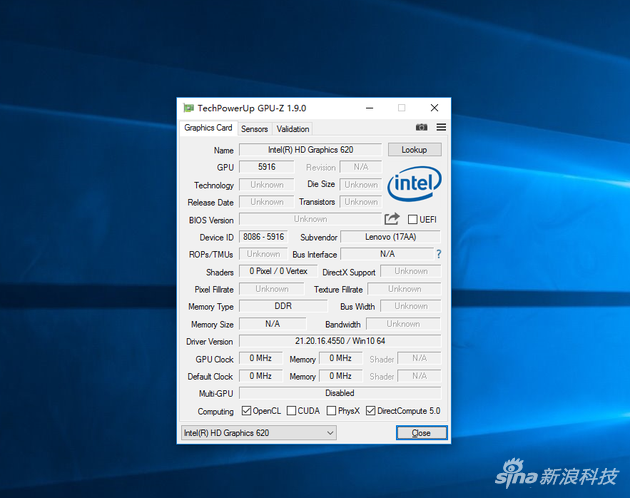Toggle the CUDA checkbox
630x498 pixels.
291,411
